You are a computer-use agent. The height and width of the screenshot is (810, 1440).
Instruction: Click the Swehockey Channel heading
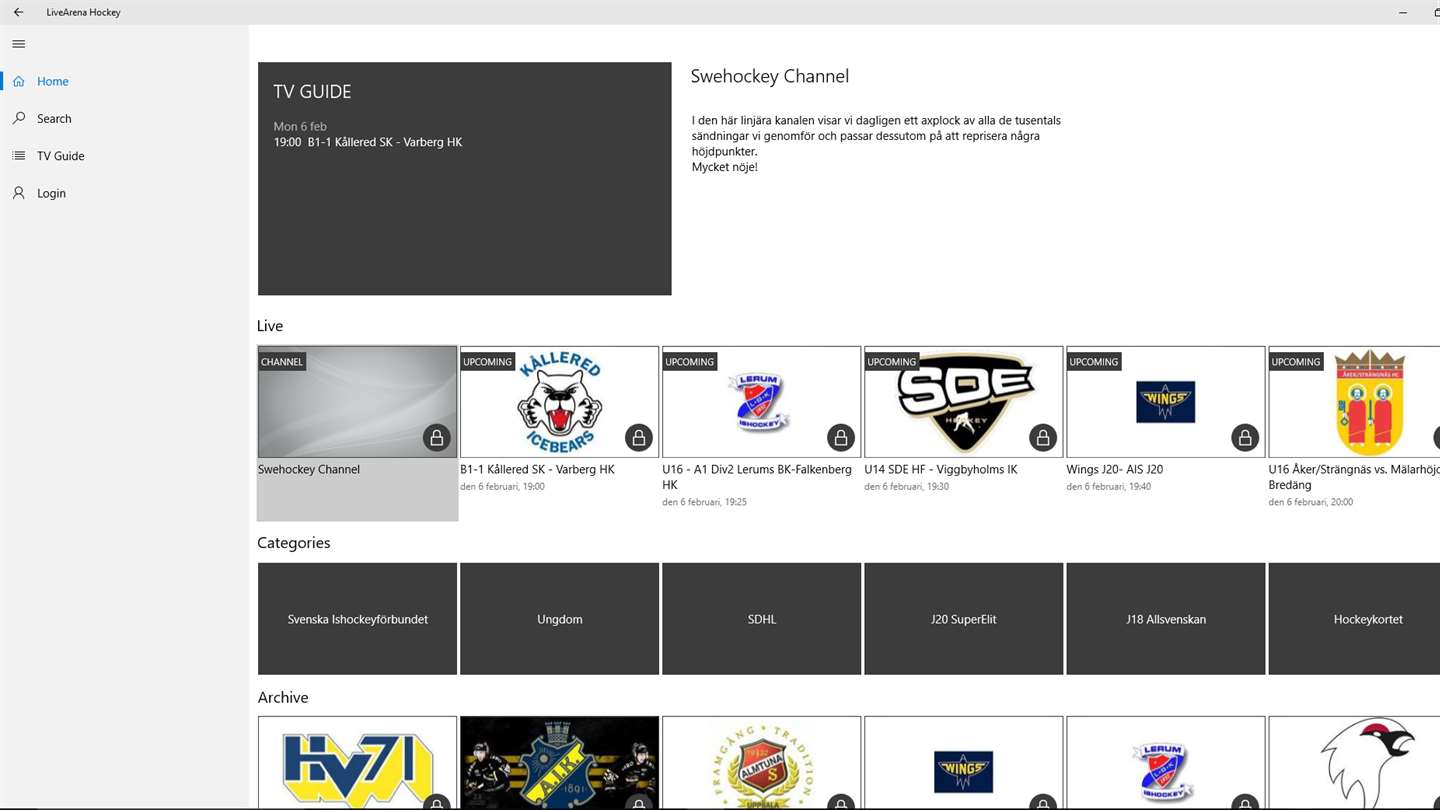point(769,76)
